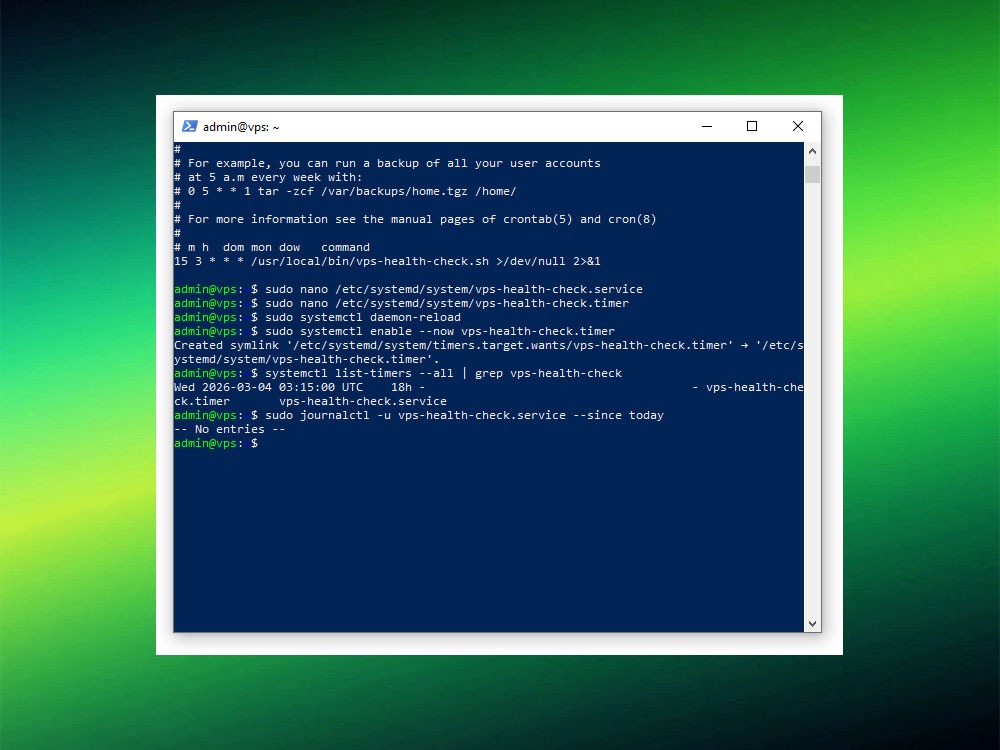Viewport: 1000px width, 750px height.
Task: Click the scrollbar down arrow
Action: [x=811, y=623]
